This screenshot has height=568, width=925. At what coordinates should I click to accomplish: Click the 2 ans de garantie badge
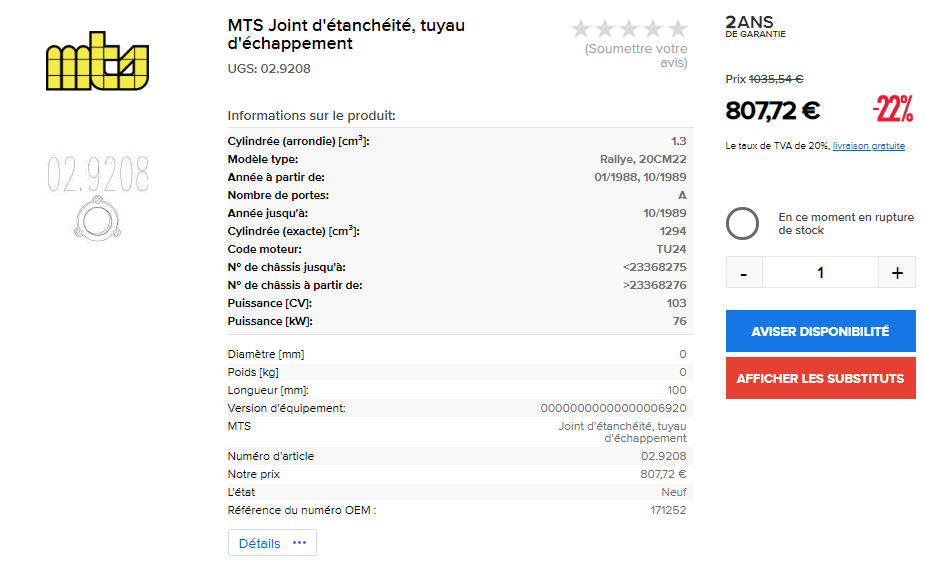click(x=756, y=27)
